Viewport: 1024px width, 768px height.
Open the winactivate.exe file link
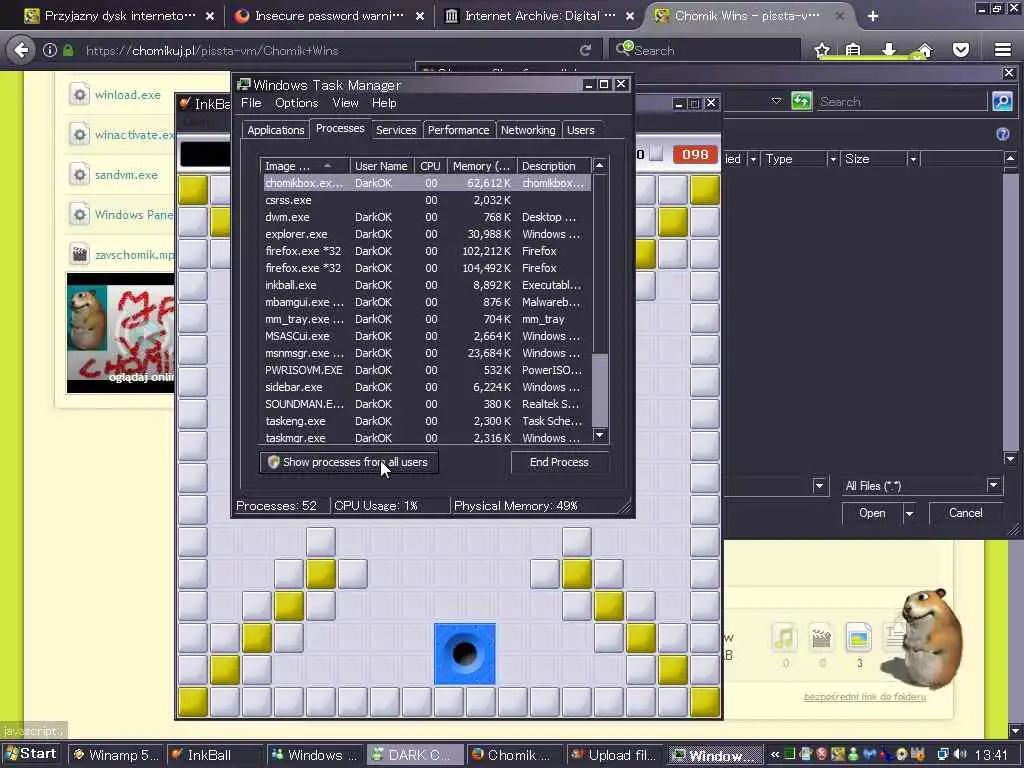tap(134, 135)
